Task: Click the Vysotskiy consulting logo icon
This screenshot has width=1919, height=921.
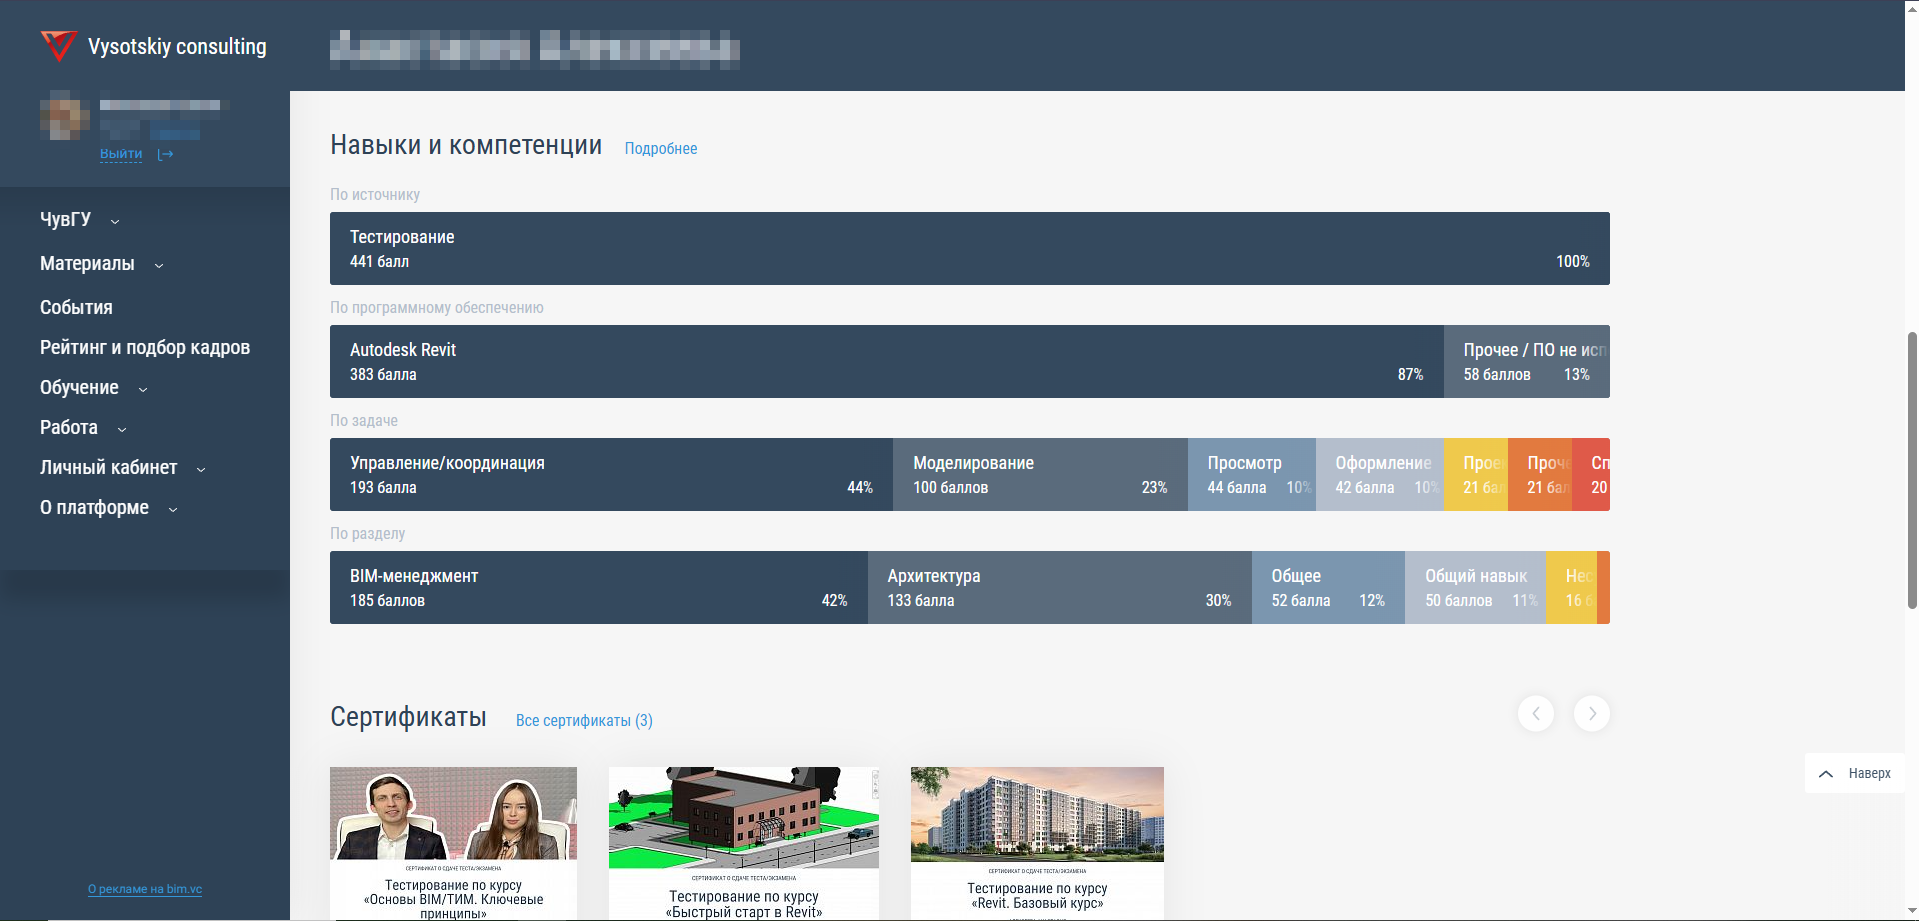Action: click(59, 46)
